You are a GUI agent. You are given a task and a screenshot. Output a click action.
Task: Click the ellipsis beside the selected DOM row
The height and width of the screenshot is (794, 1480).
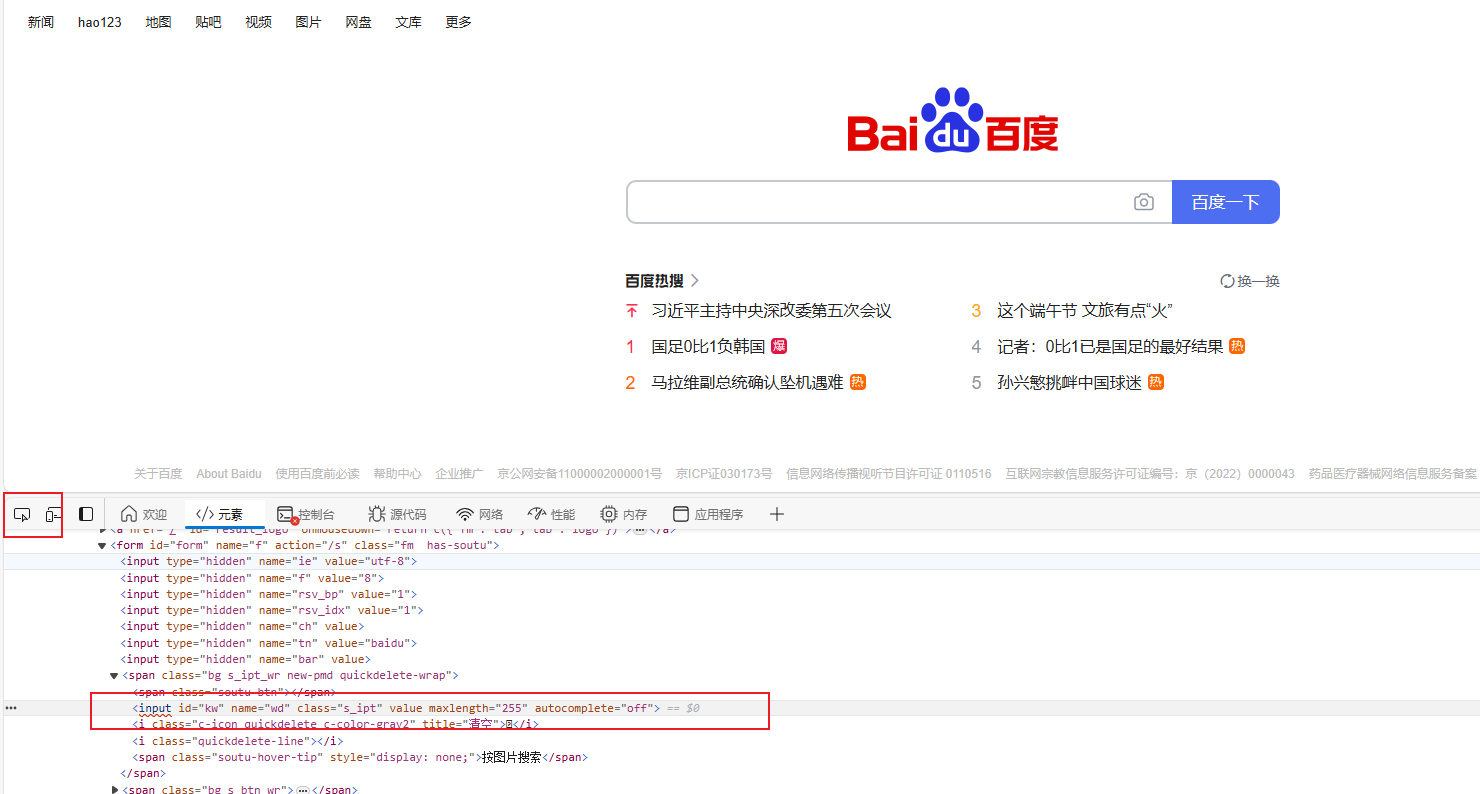(11, 708)
